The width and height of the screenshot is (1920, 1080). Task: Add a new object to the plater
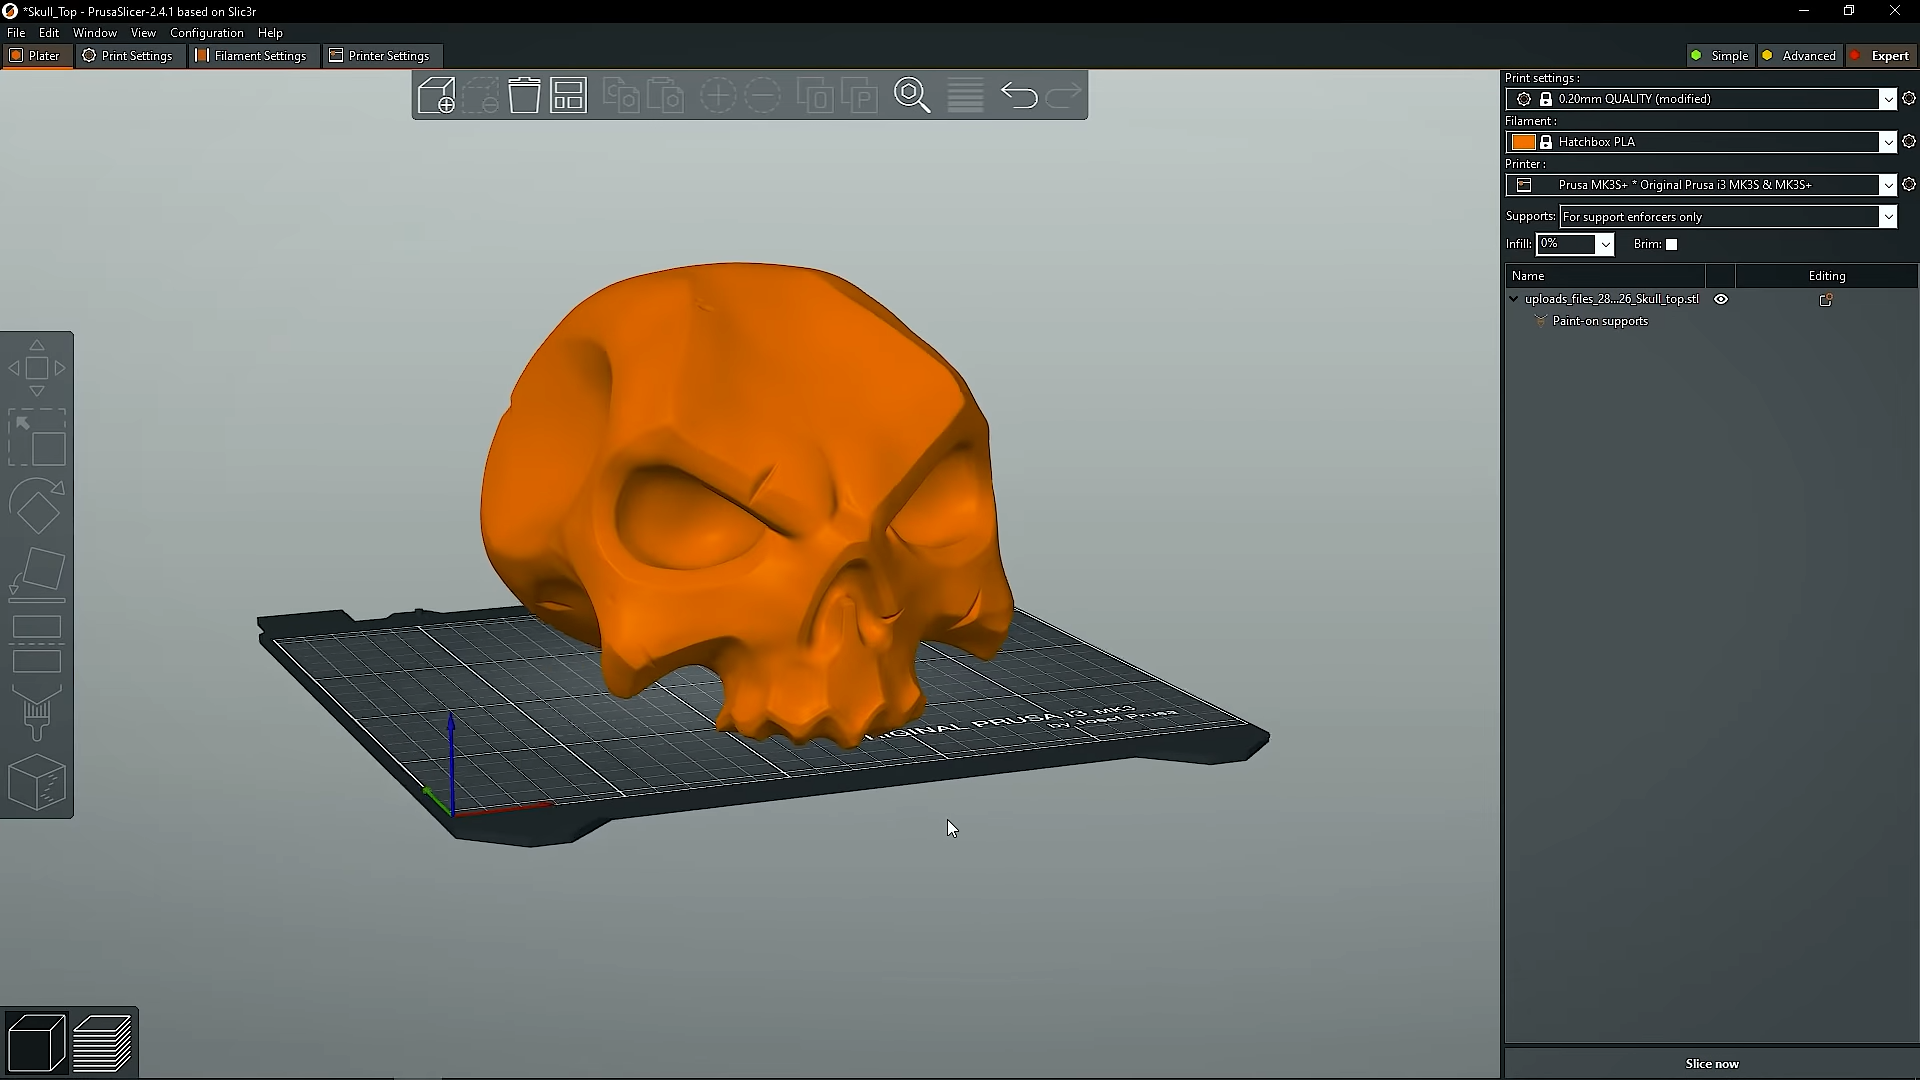[437, 95]
